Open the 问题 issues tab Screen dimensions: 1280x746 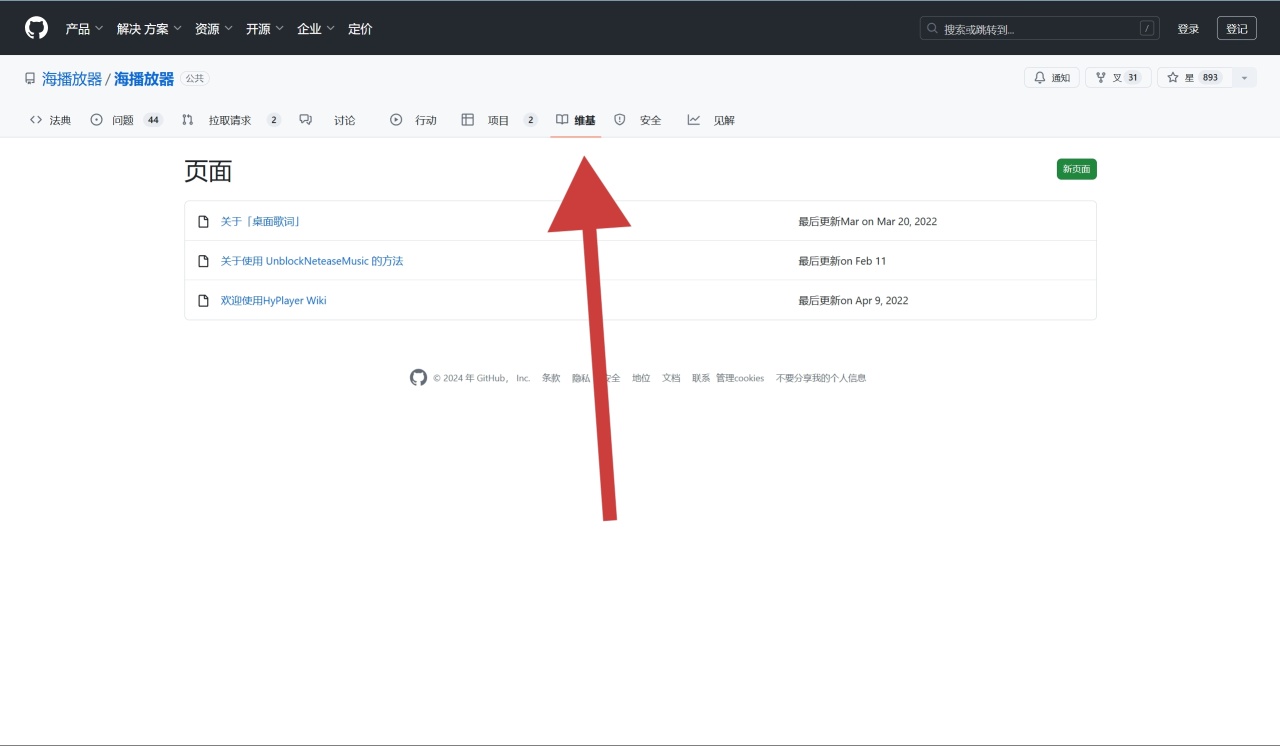(x=126, y=120)
